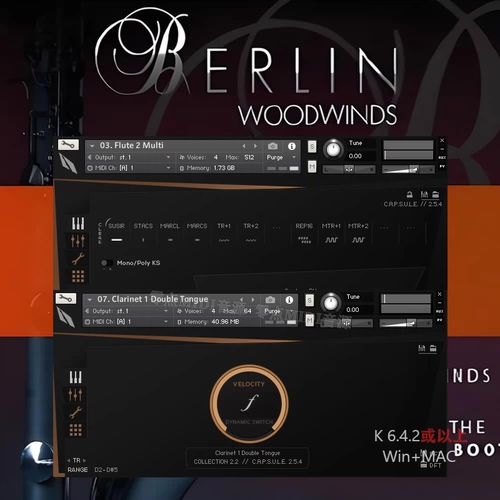This screenshot has height=500, width=500.
Task: Go to the previous instrument from Clarinet 1 Double Tongue
Action: click(242, 300)
